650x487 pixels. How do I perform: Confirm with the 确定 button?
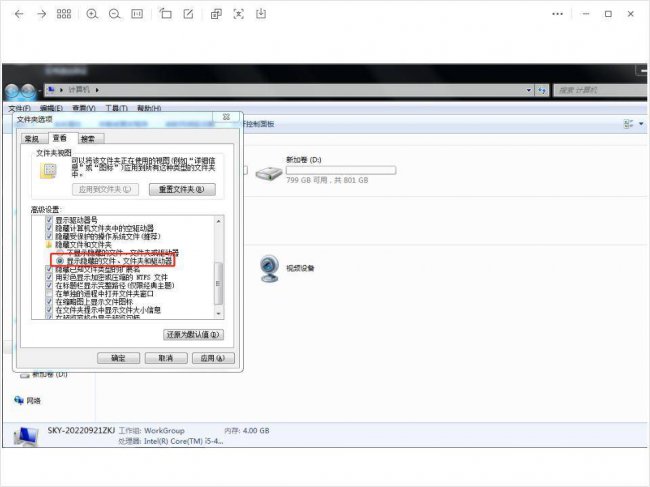[119, 358]
